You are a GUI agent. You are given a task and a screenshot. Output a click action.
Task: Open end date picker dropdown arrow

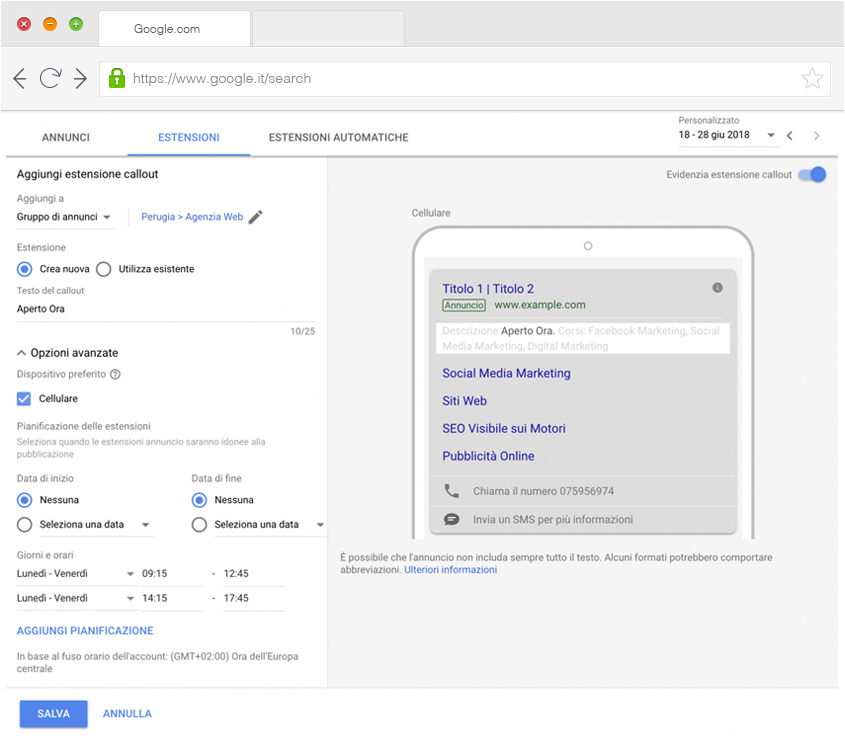320,525
